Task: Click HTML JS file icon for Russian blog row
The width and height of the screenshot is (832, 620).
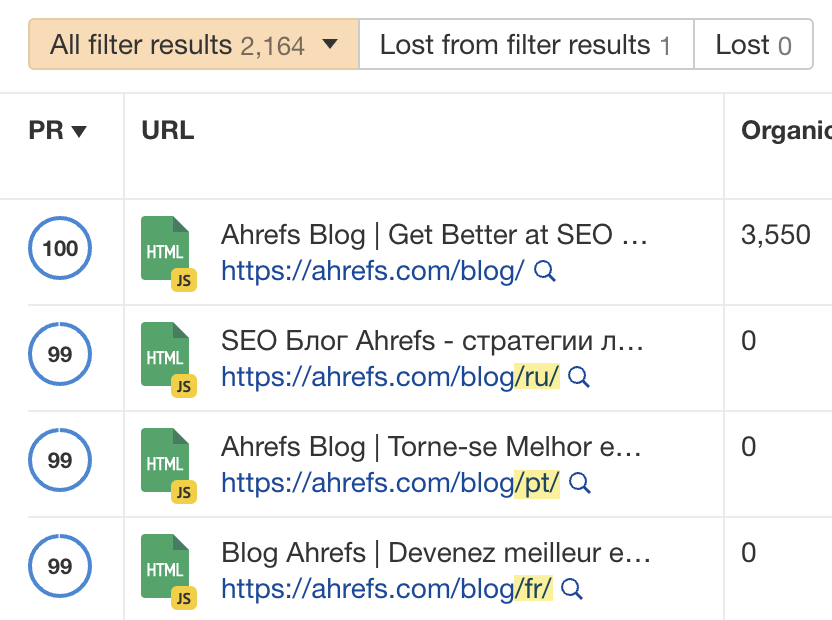Action: pyautogui.click(x=169, y=360)
